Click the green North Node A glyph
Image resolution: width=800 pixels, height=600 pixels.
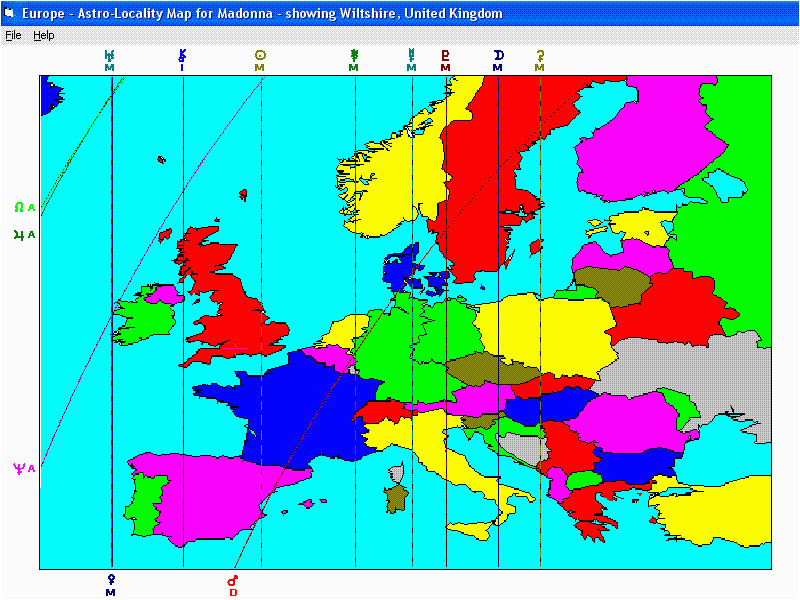click(24, 207)
